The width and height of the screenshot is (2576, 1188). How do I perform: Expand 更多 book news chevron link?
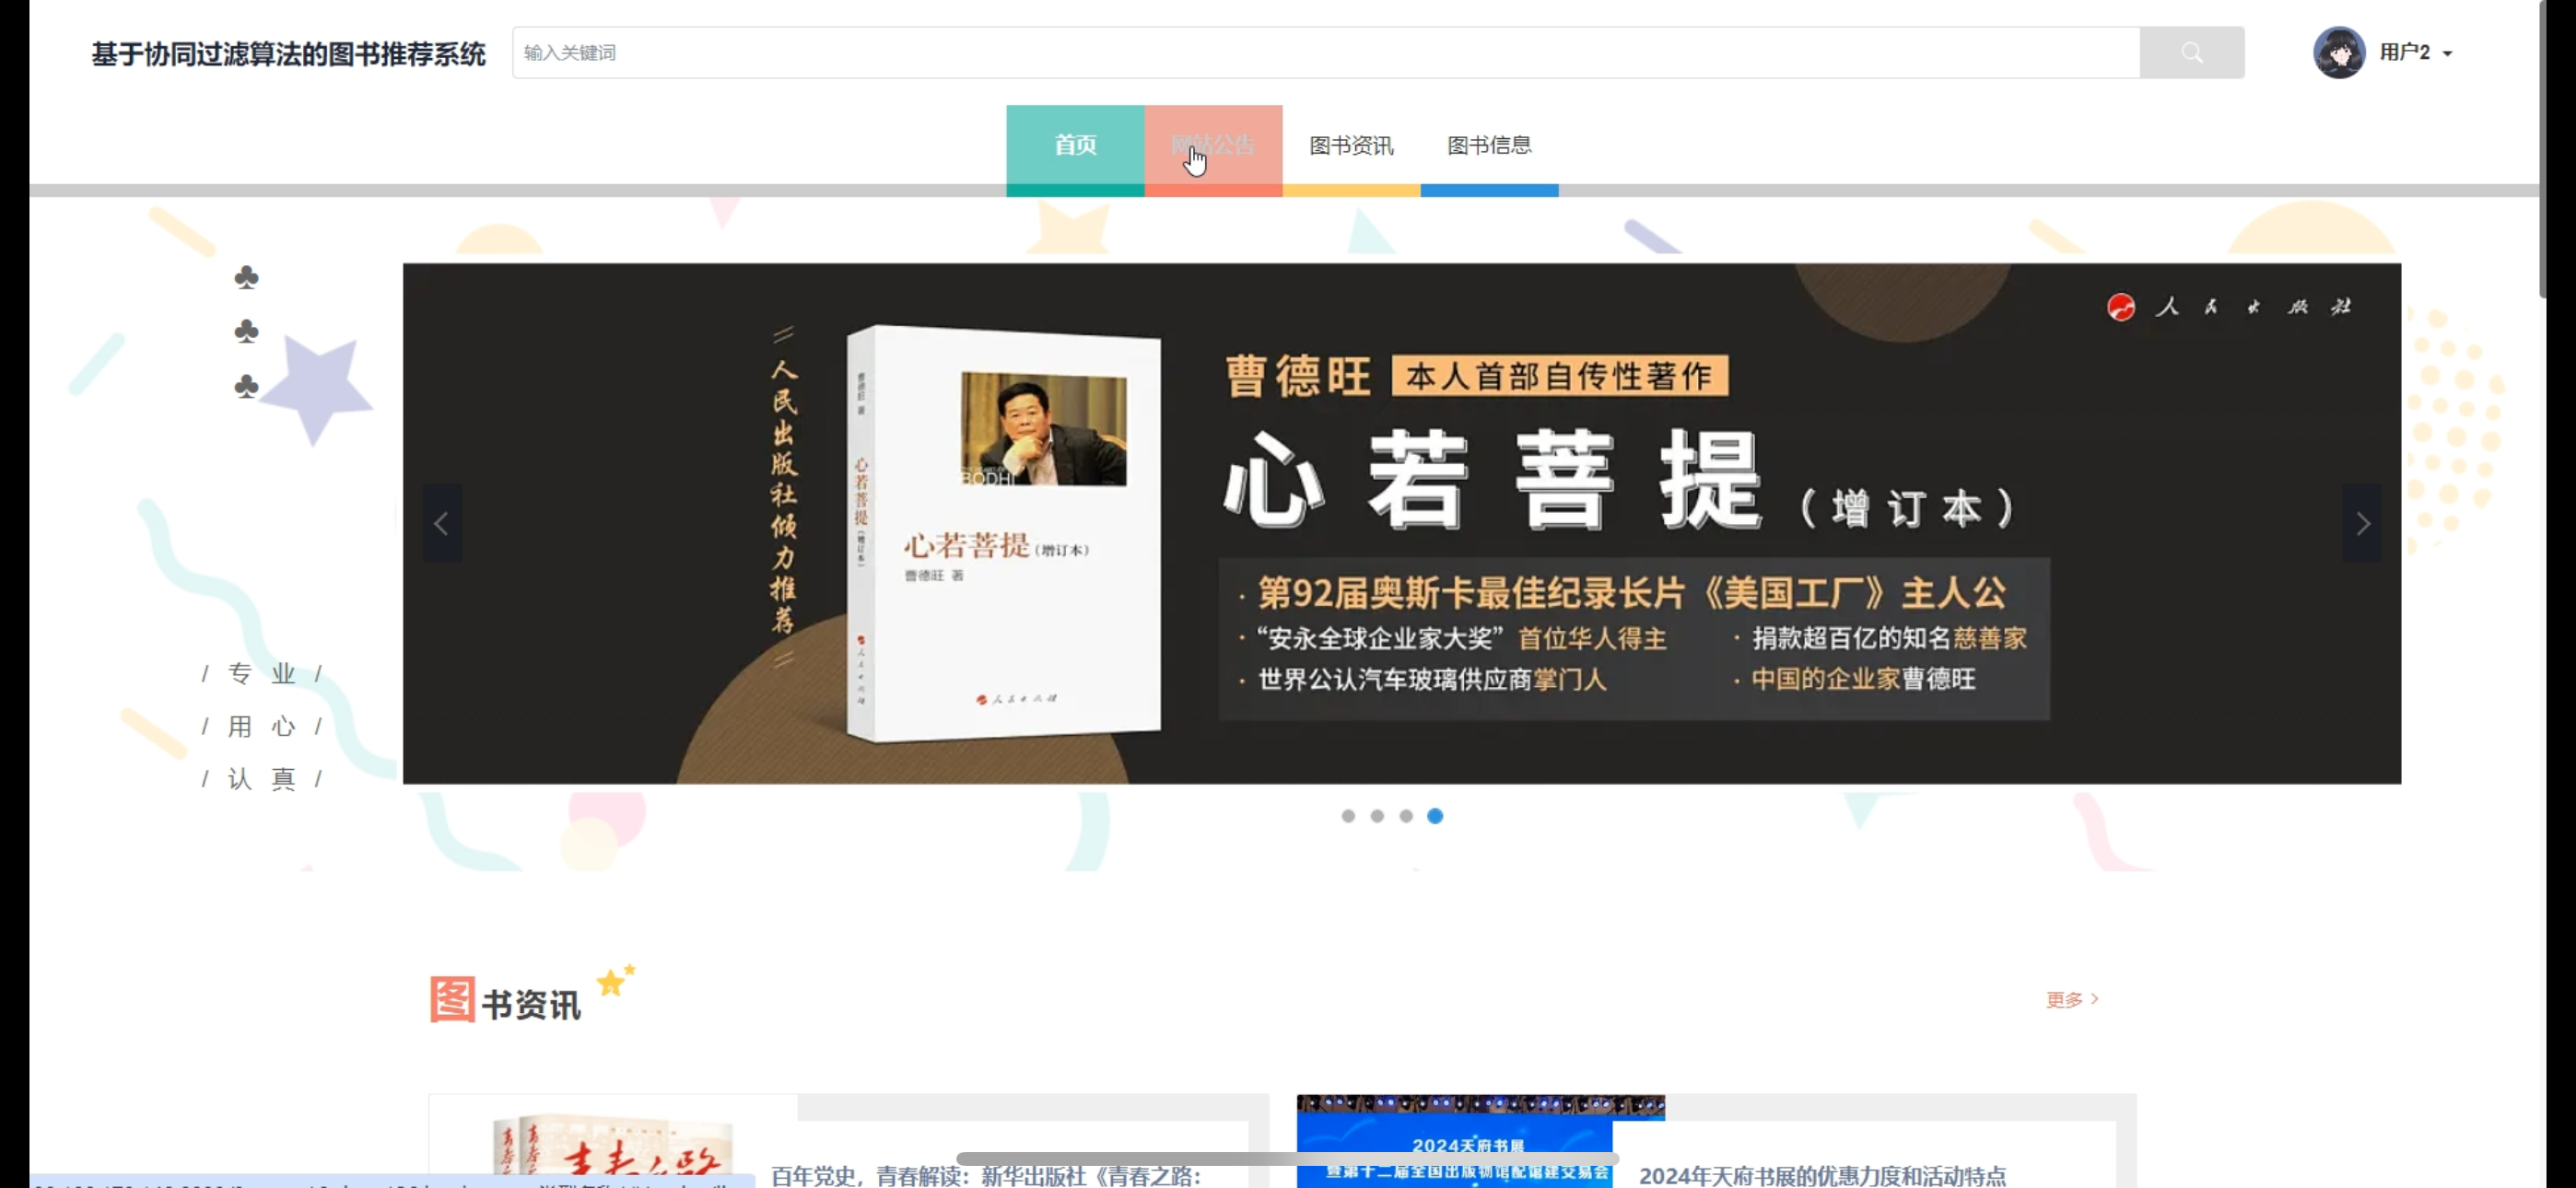coord(2072,999)
